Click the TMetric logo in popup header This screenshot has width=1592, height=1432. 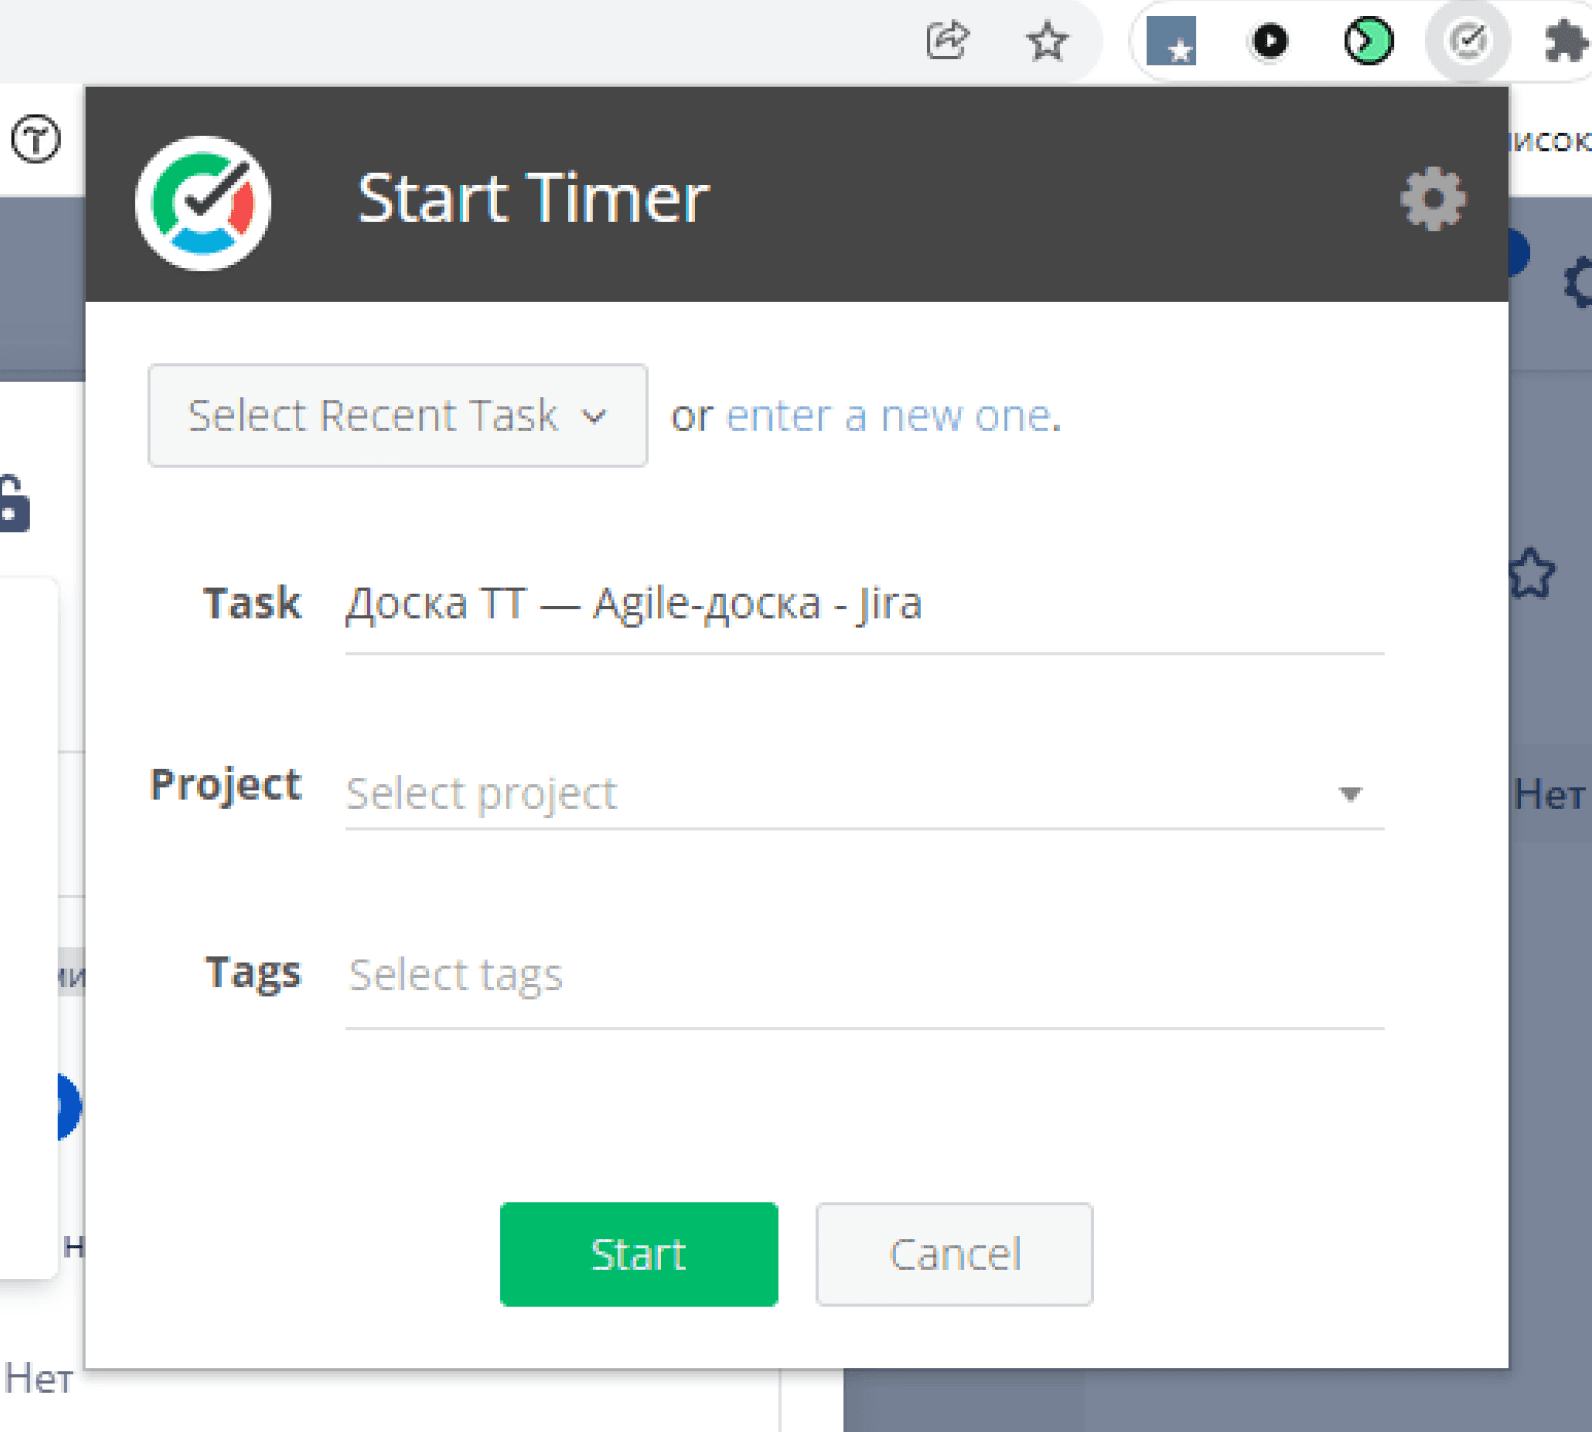pyautogui.click(x=203, y=203)
